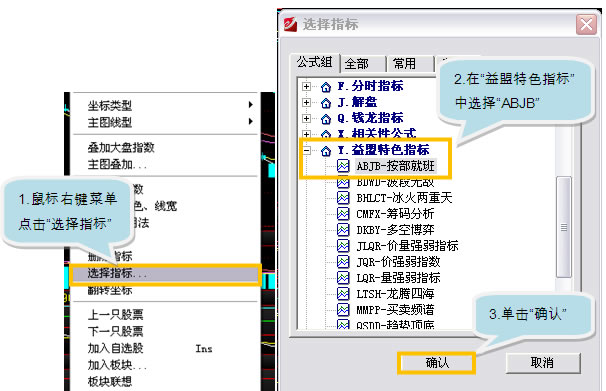Cancel the dialog with 取消 button
The width and height of the screenshot is (606, 391).
(543, 363)
